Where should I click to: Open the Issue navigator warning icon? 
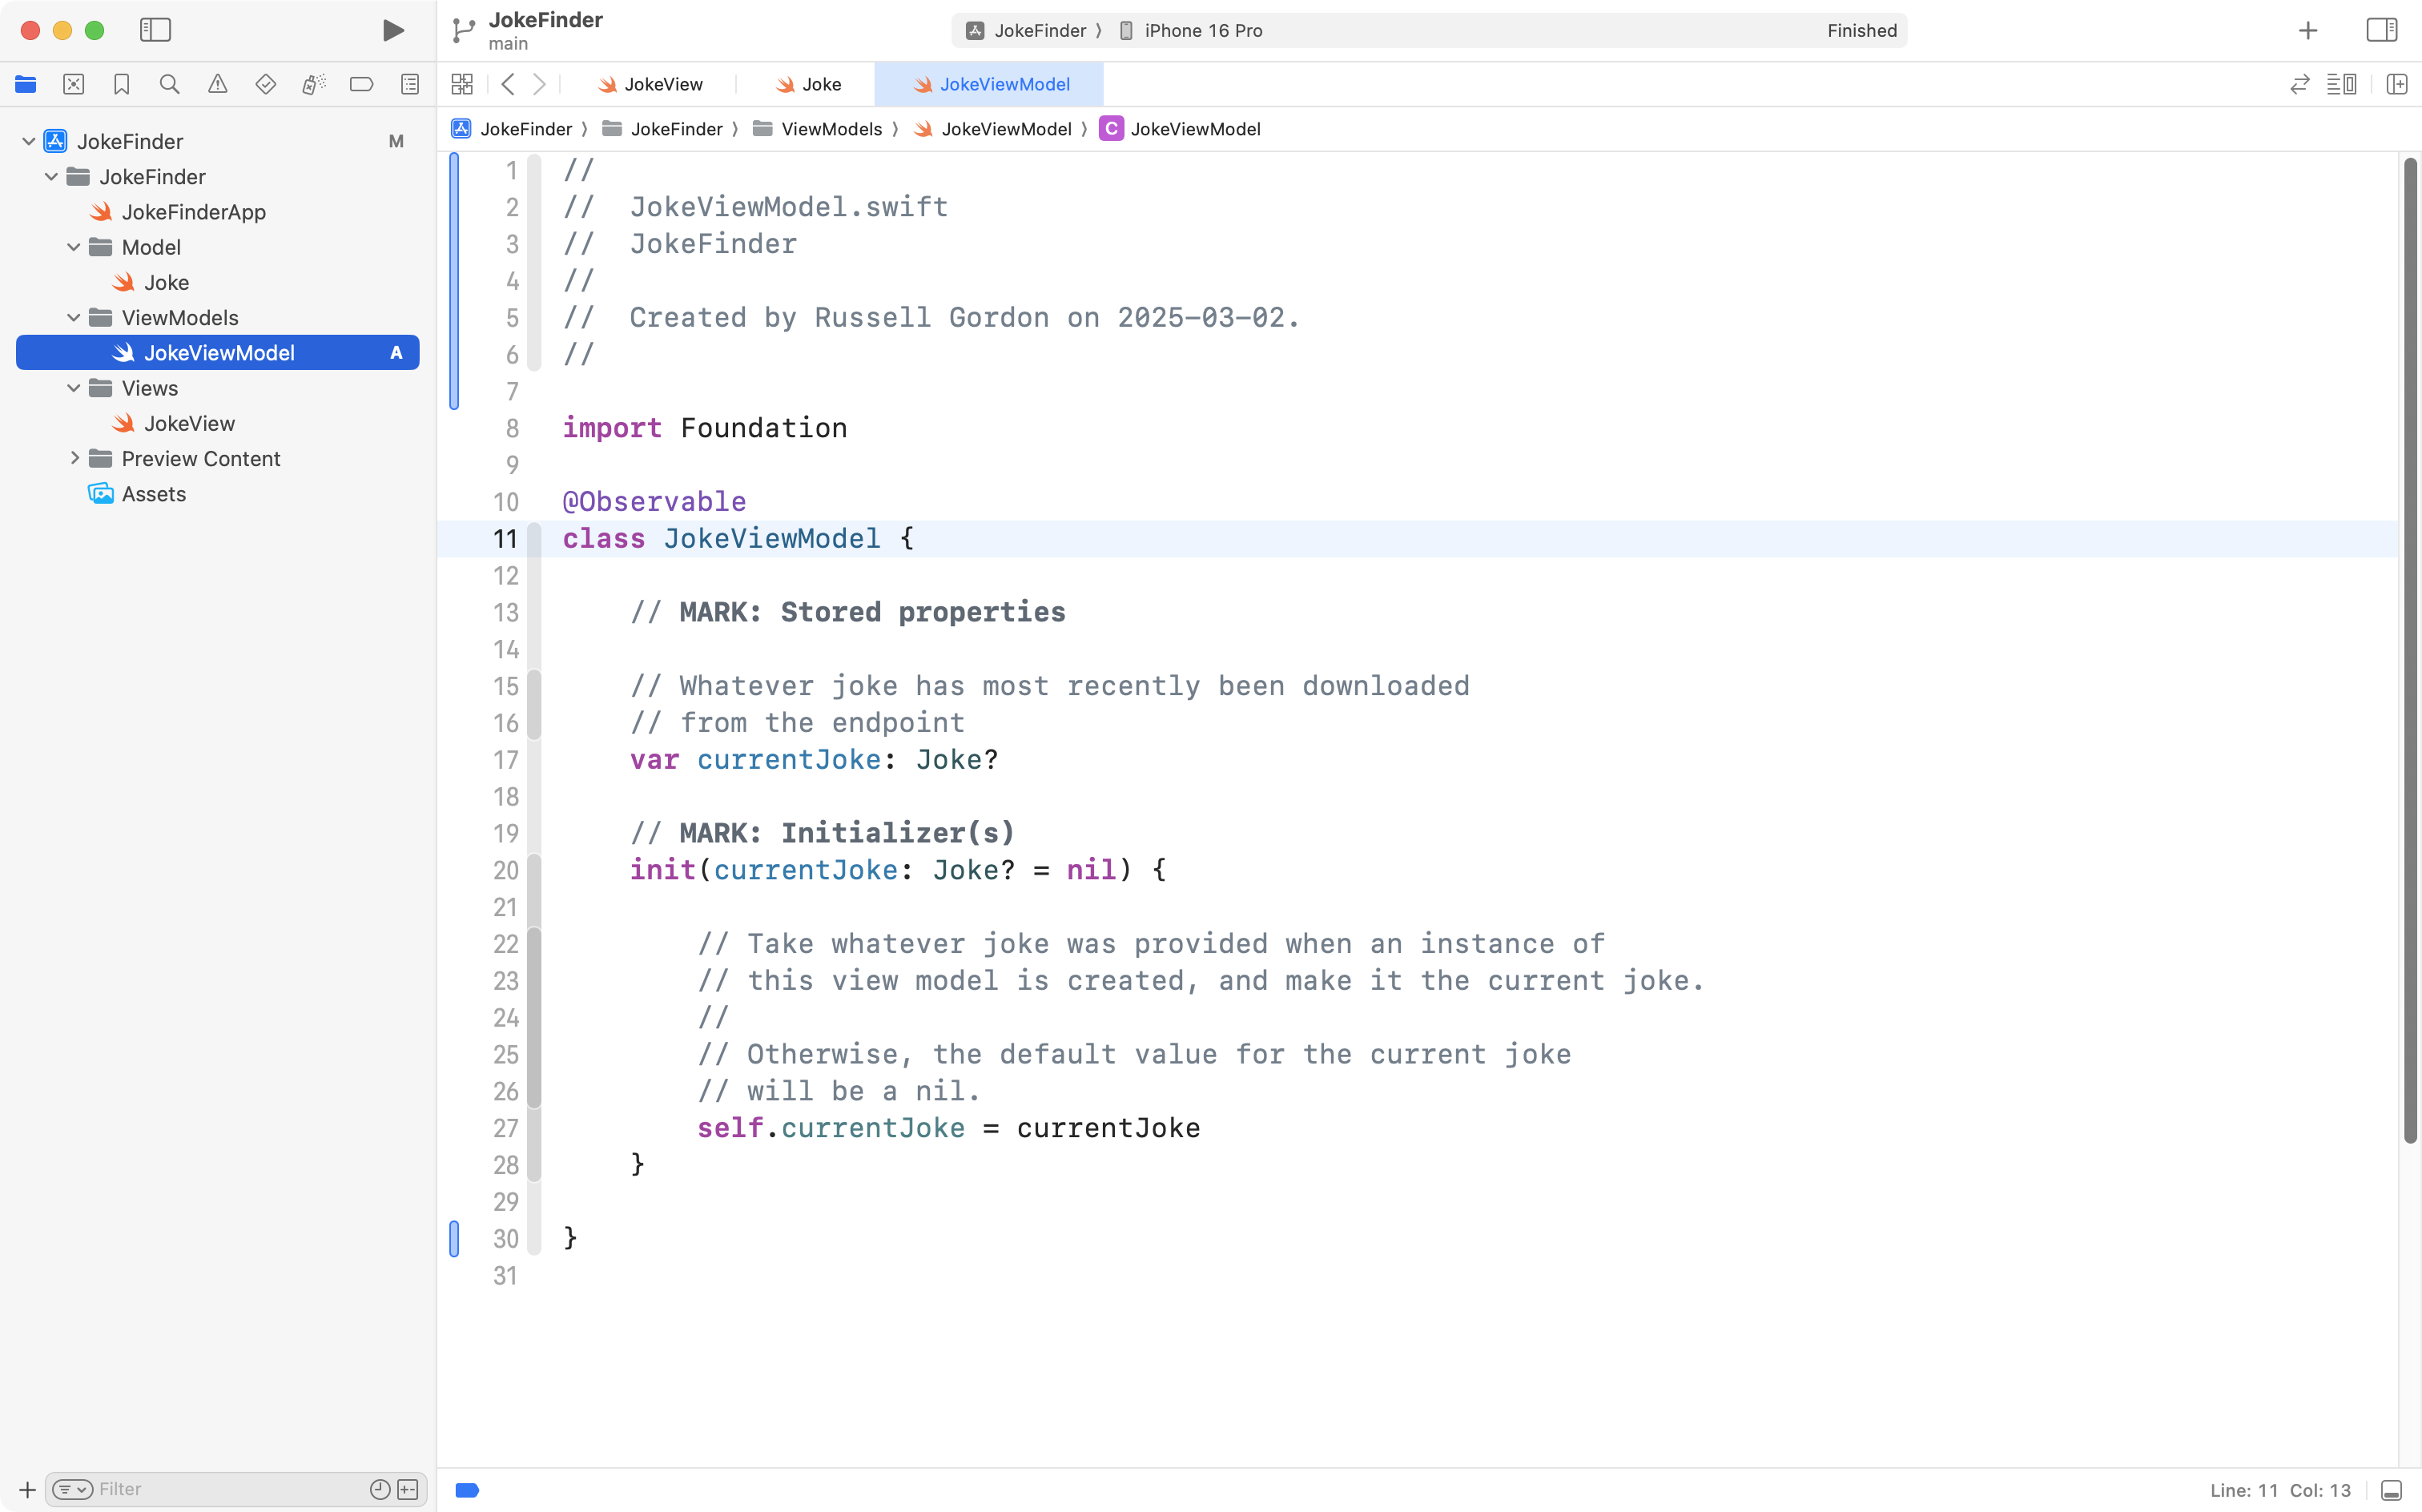217,84
